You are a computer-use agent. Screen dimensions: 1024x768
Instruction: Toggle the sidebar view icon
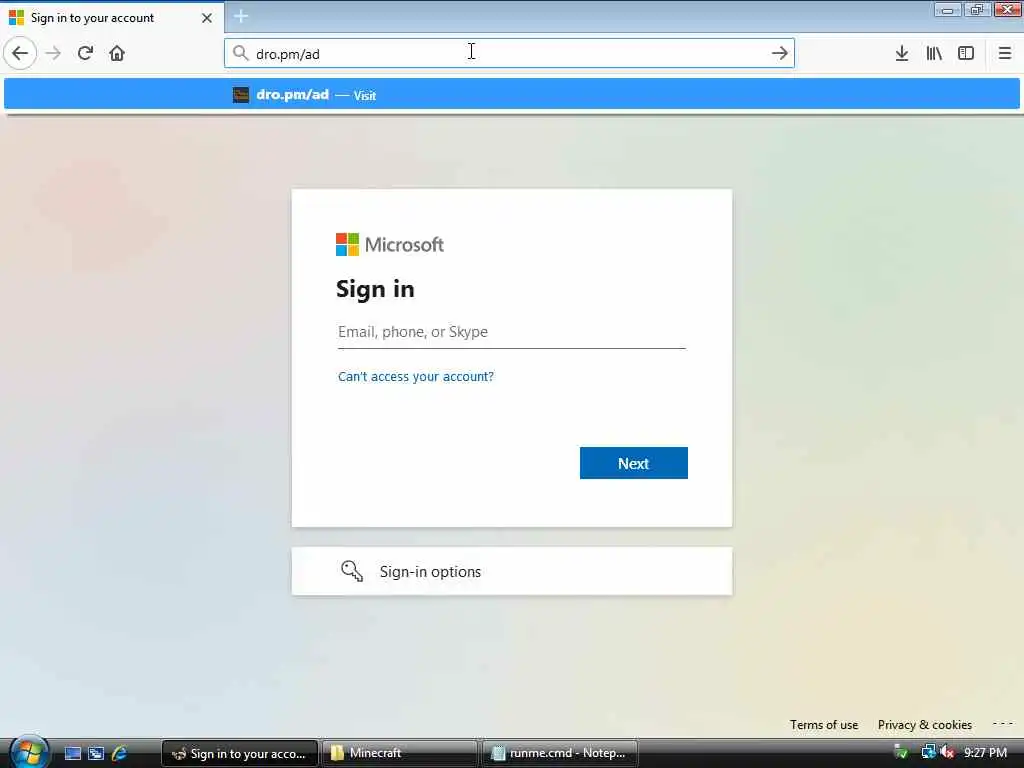(965, 53)
